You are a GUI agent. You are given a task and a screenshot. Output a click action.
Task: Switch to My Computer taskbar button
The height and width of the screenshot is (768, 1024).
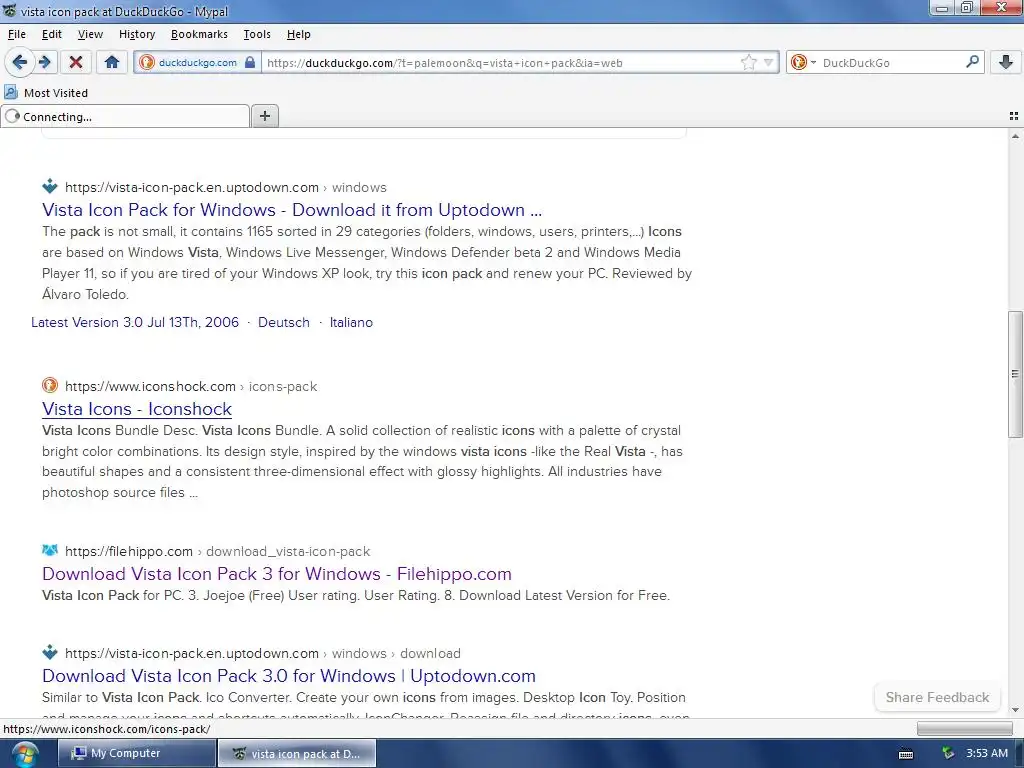[x=136, y=753]
